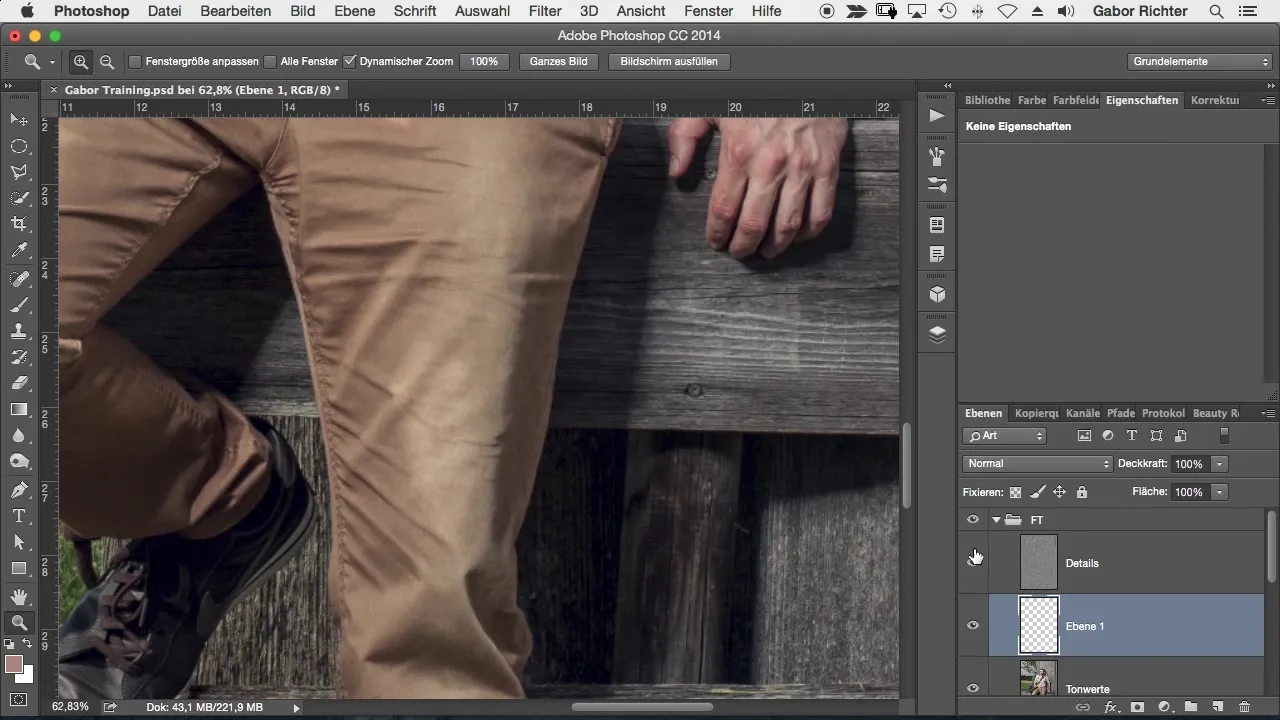Select the Clone Stamp tool
The height and width of the screenshot is (720, 1280).
19,331
